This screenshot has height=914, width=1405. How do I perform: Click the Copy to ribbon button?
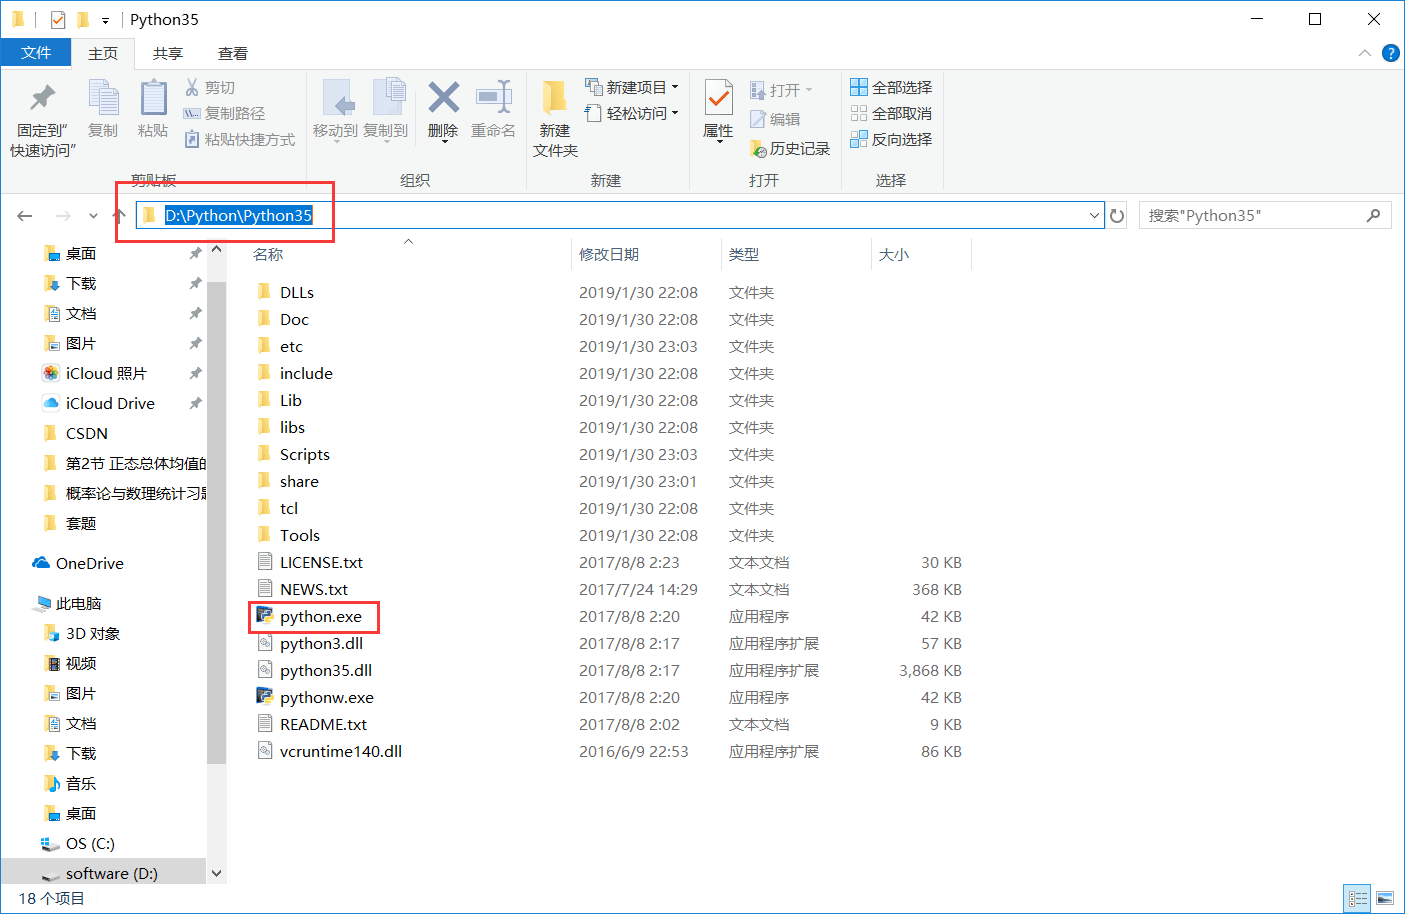coord(385,109)
